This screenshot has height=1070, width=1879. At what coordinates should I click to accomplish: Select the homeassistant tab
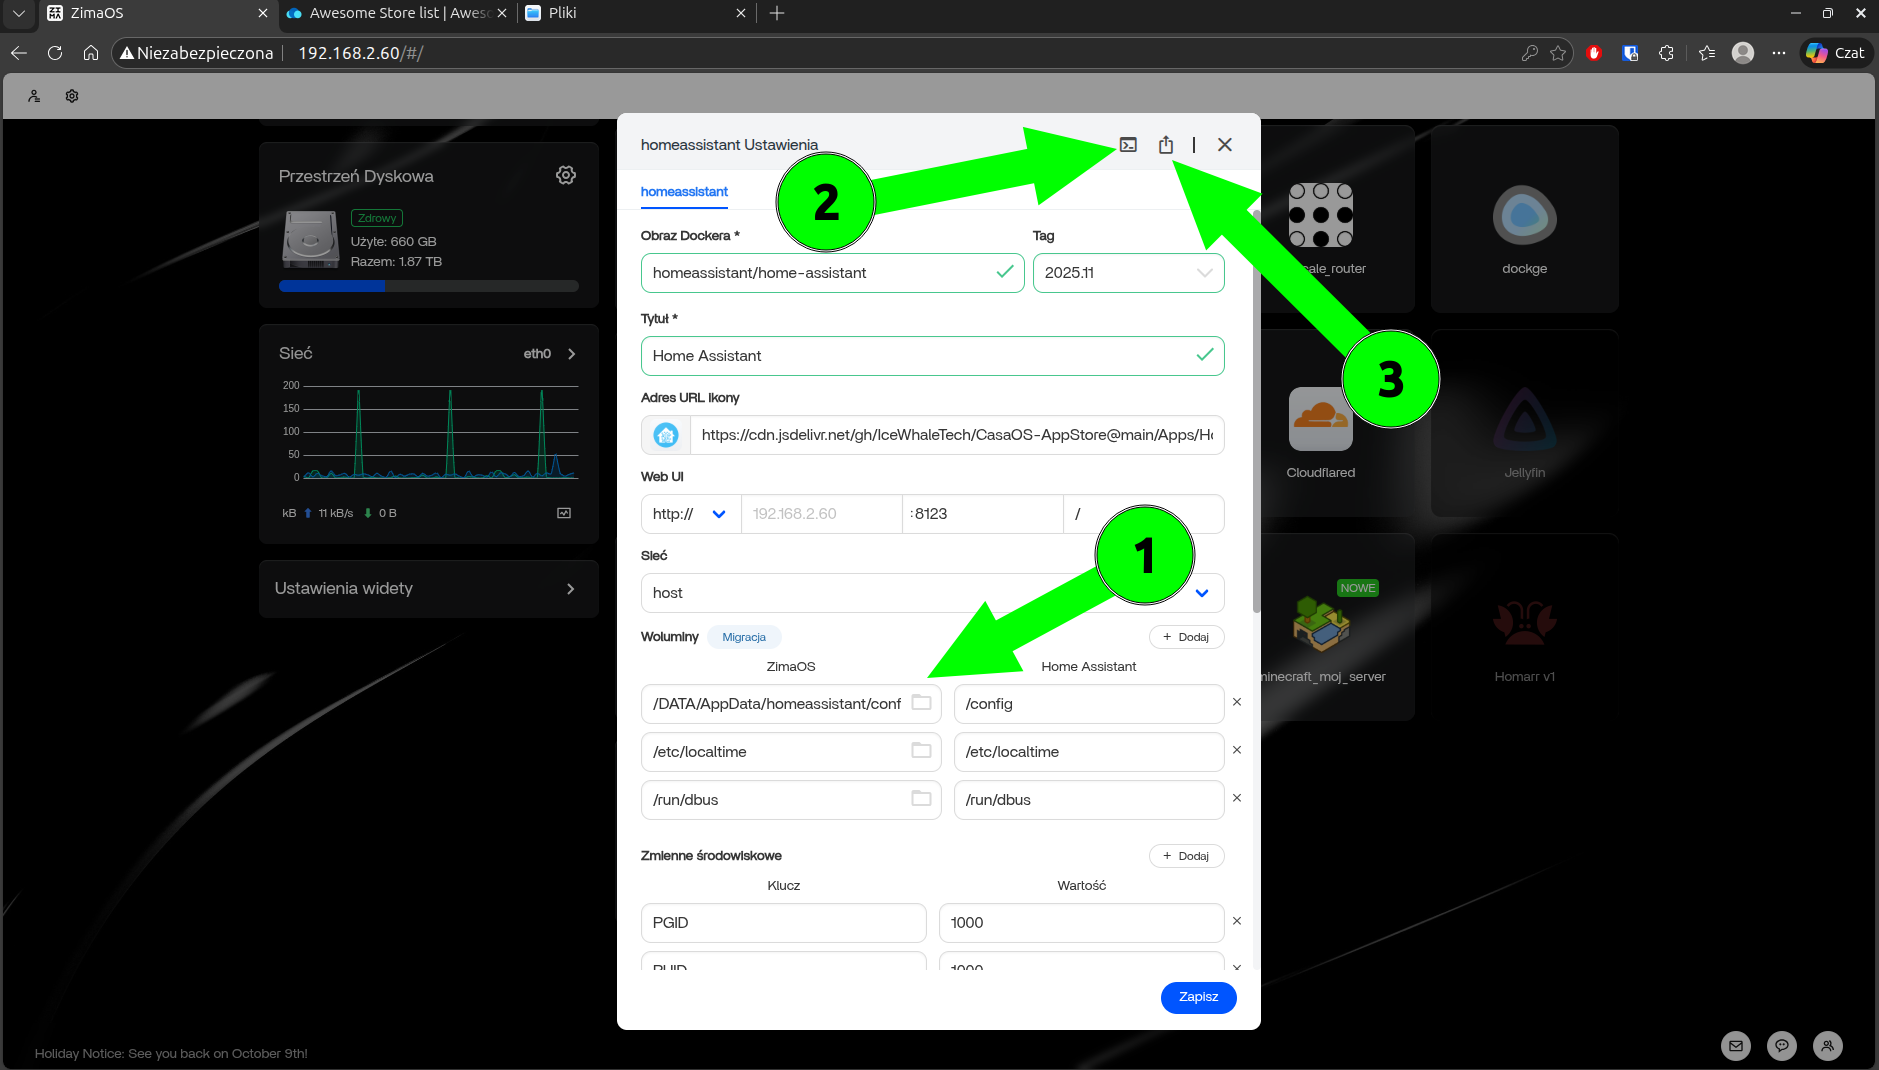point(684,192)
